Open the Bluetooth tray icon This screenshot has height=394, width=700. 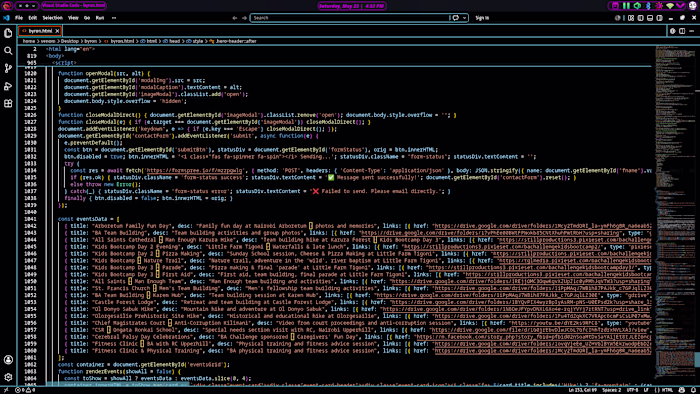tap(648, 6)
